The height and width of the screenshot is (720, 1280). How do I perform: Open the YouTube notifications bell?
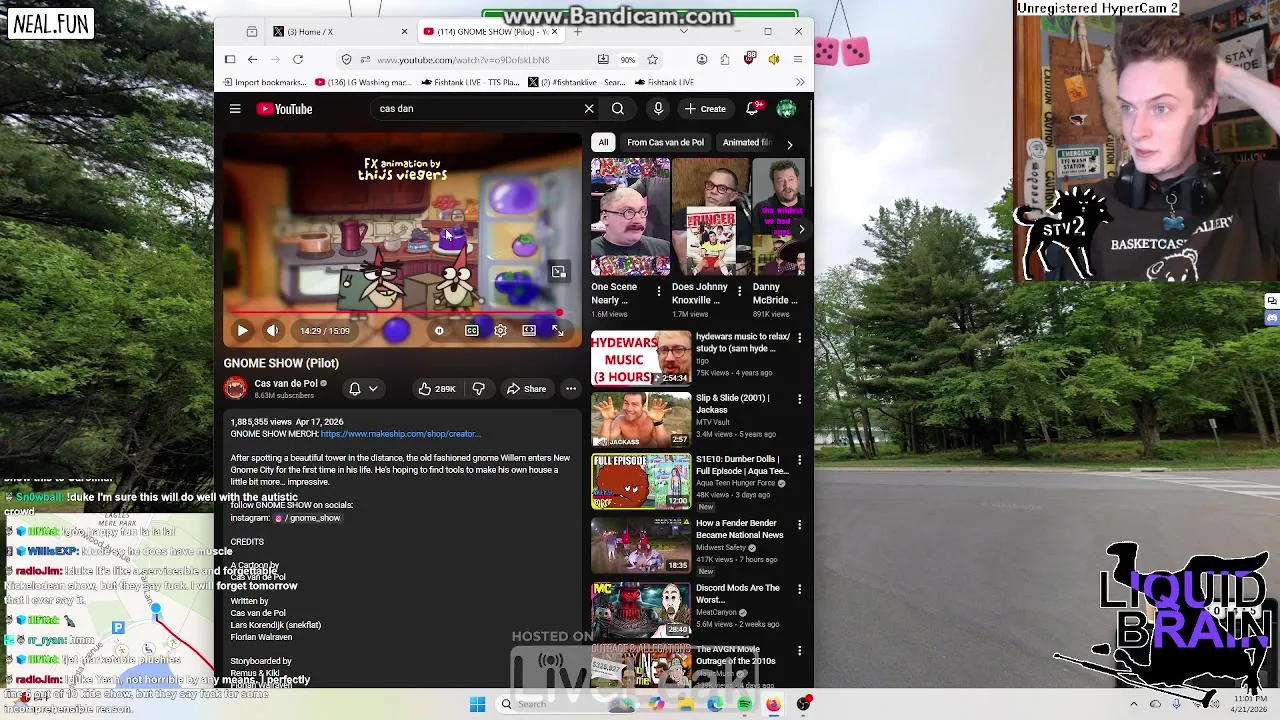coord(752,109)
